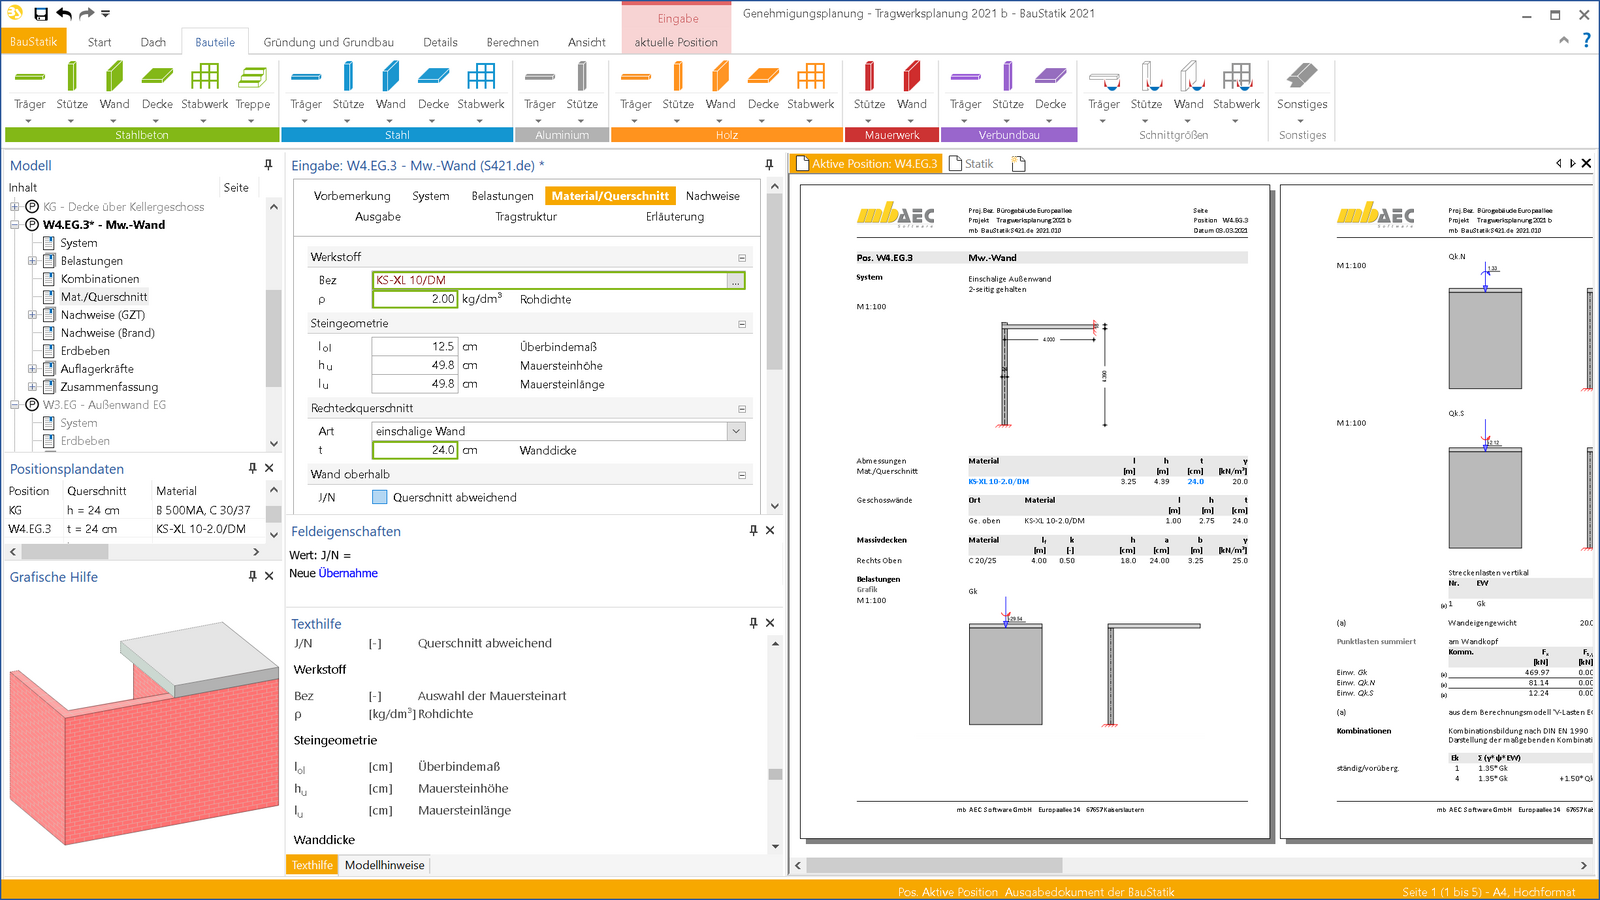Close the Texthilfe panel
The height and width of the screenshot is (900, 1600).
[770, 623]
